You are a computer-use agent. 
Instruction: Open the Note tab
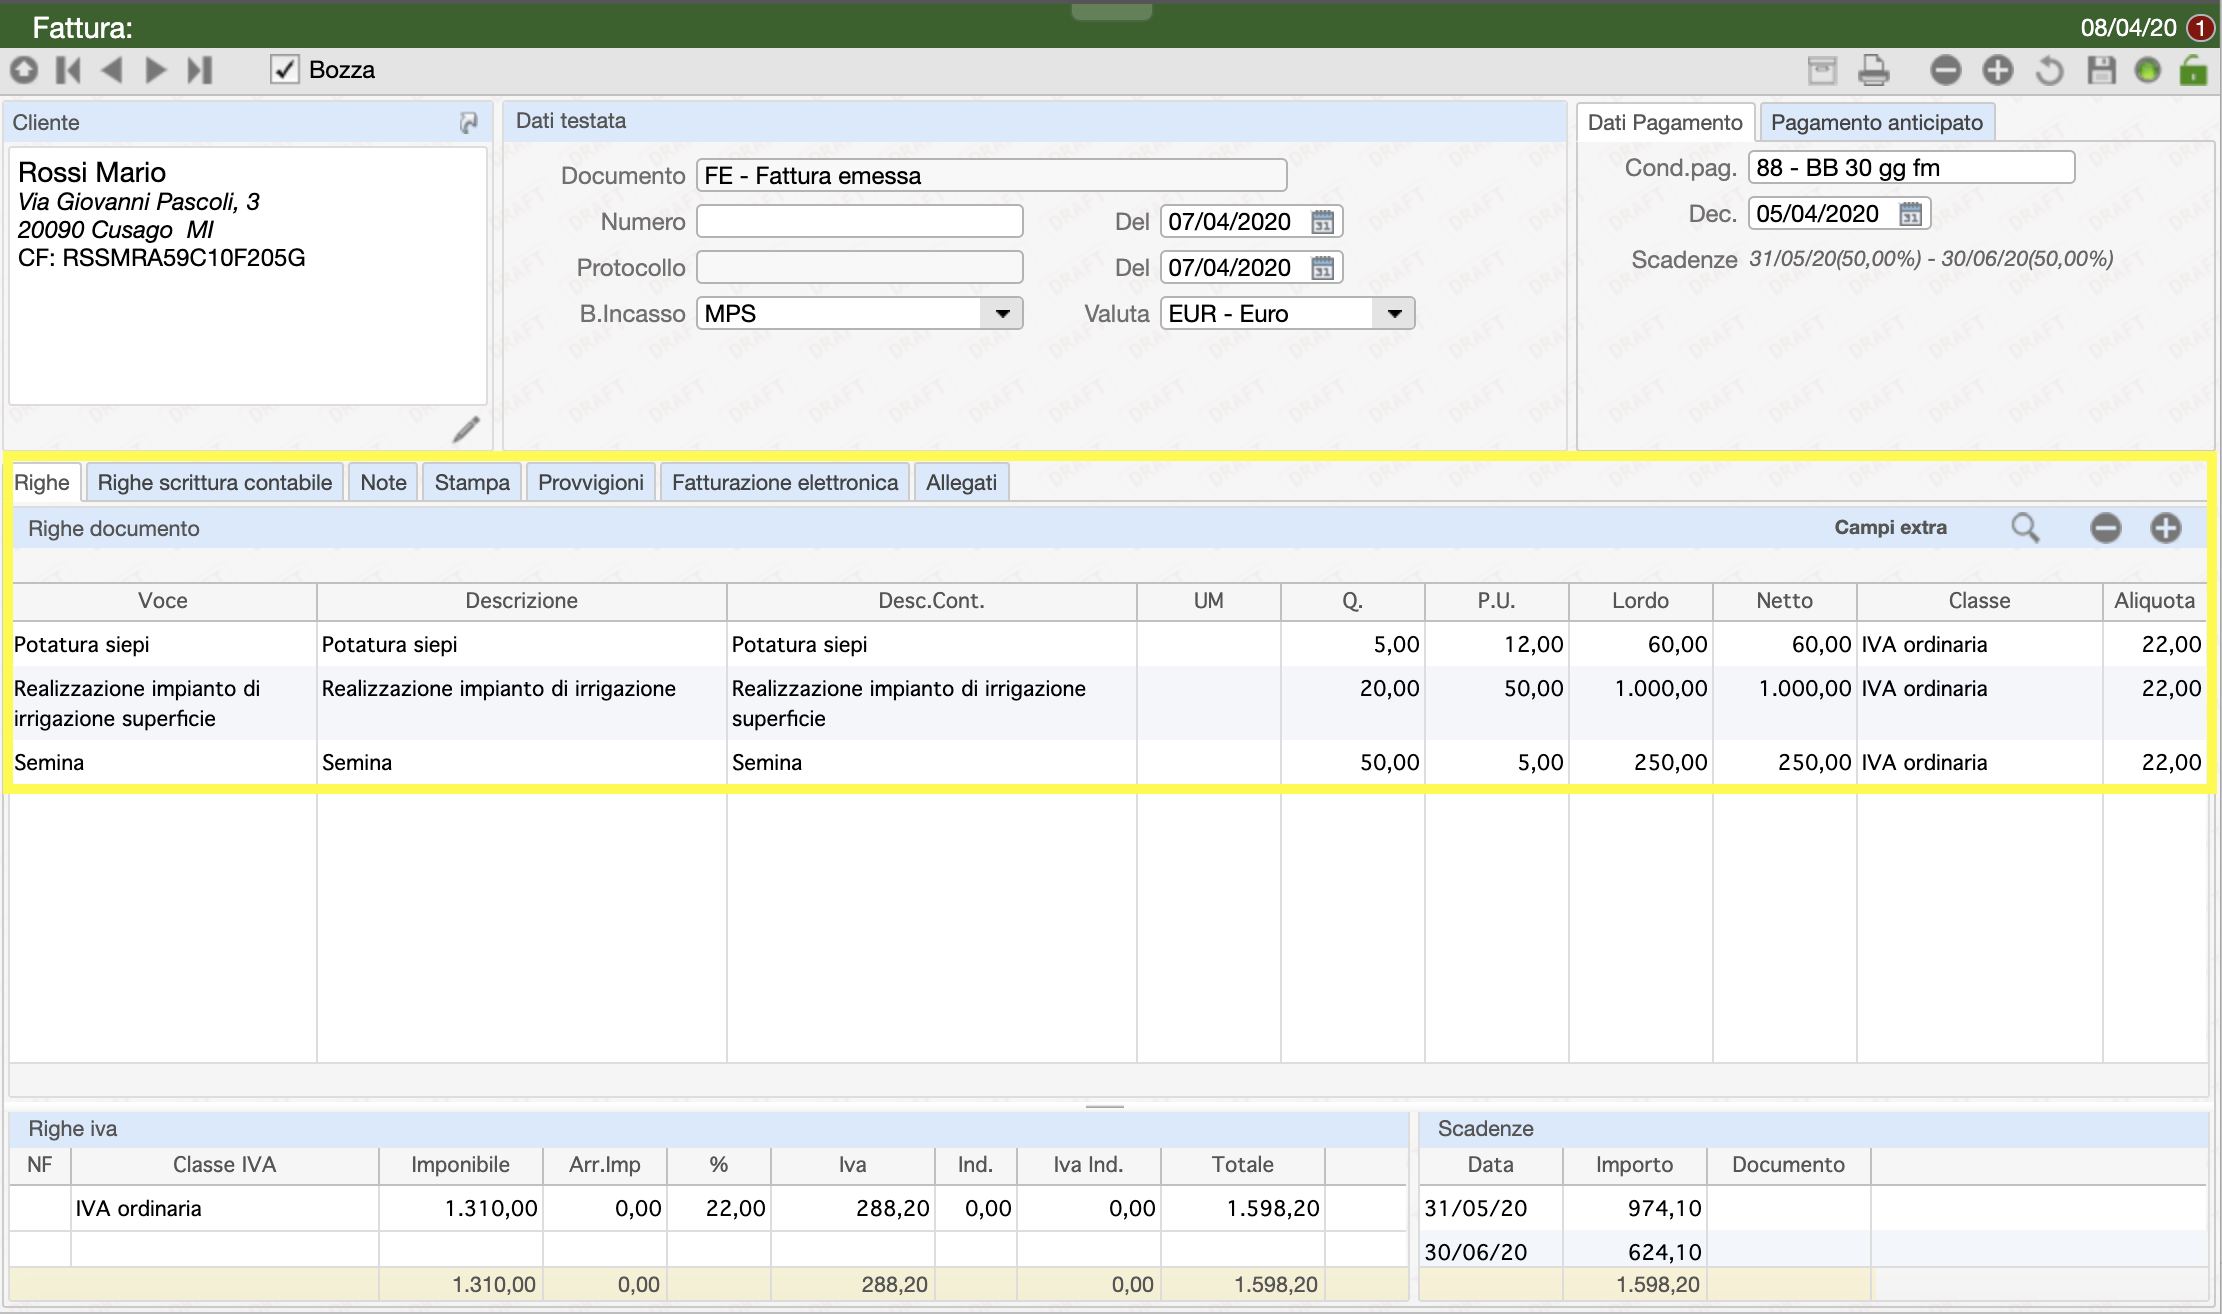tap(384, 483)
